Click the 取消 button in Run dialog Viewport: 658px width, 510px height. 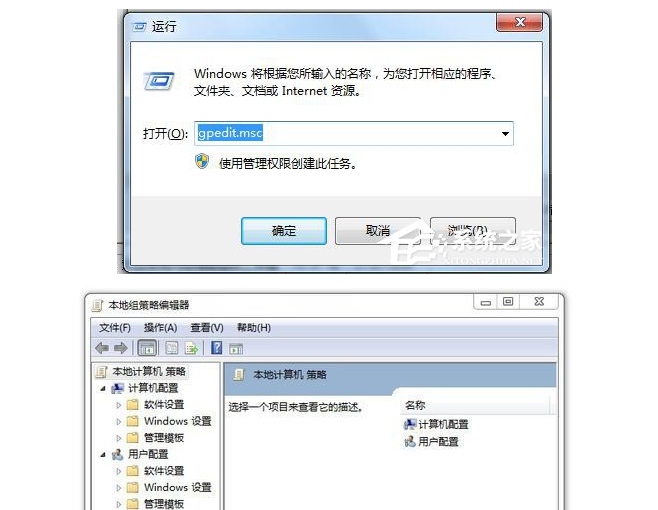pyautogui.click(x=378, y=231)
